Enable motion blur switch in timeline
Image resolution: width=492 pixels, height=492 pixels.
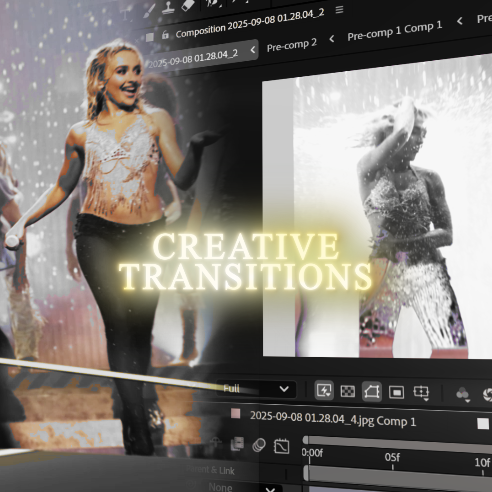click(259, 445)
